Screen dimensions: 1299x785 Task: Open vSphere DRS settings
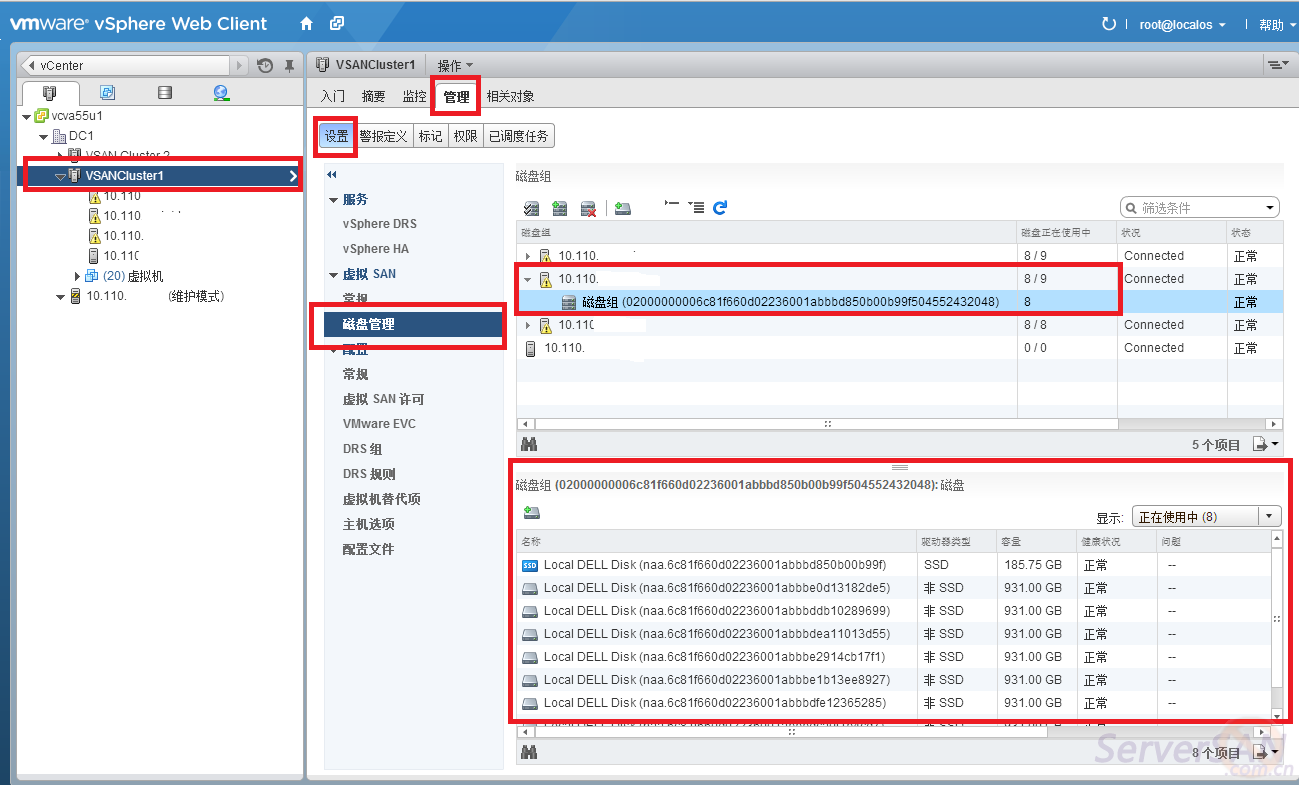point(380,224)
